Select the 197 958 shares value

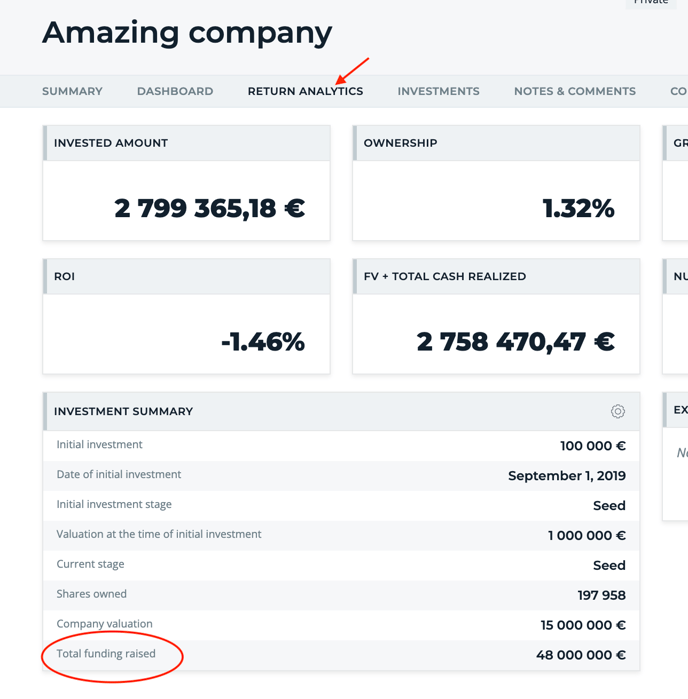click(601, 595)
